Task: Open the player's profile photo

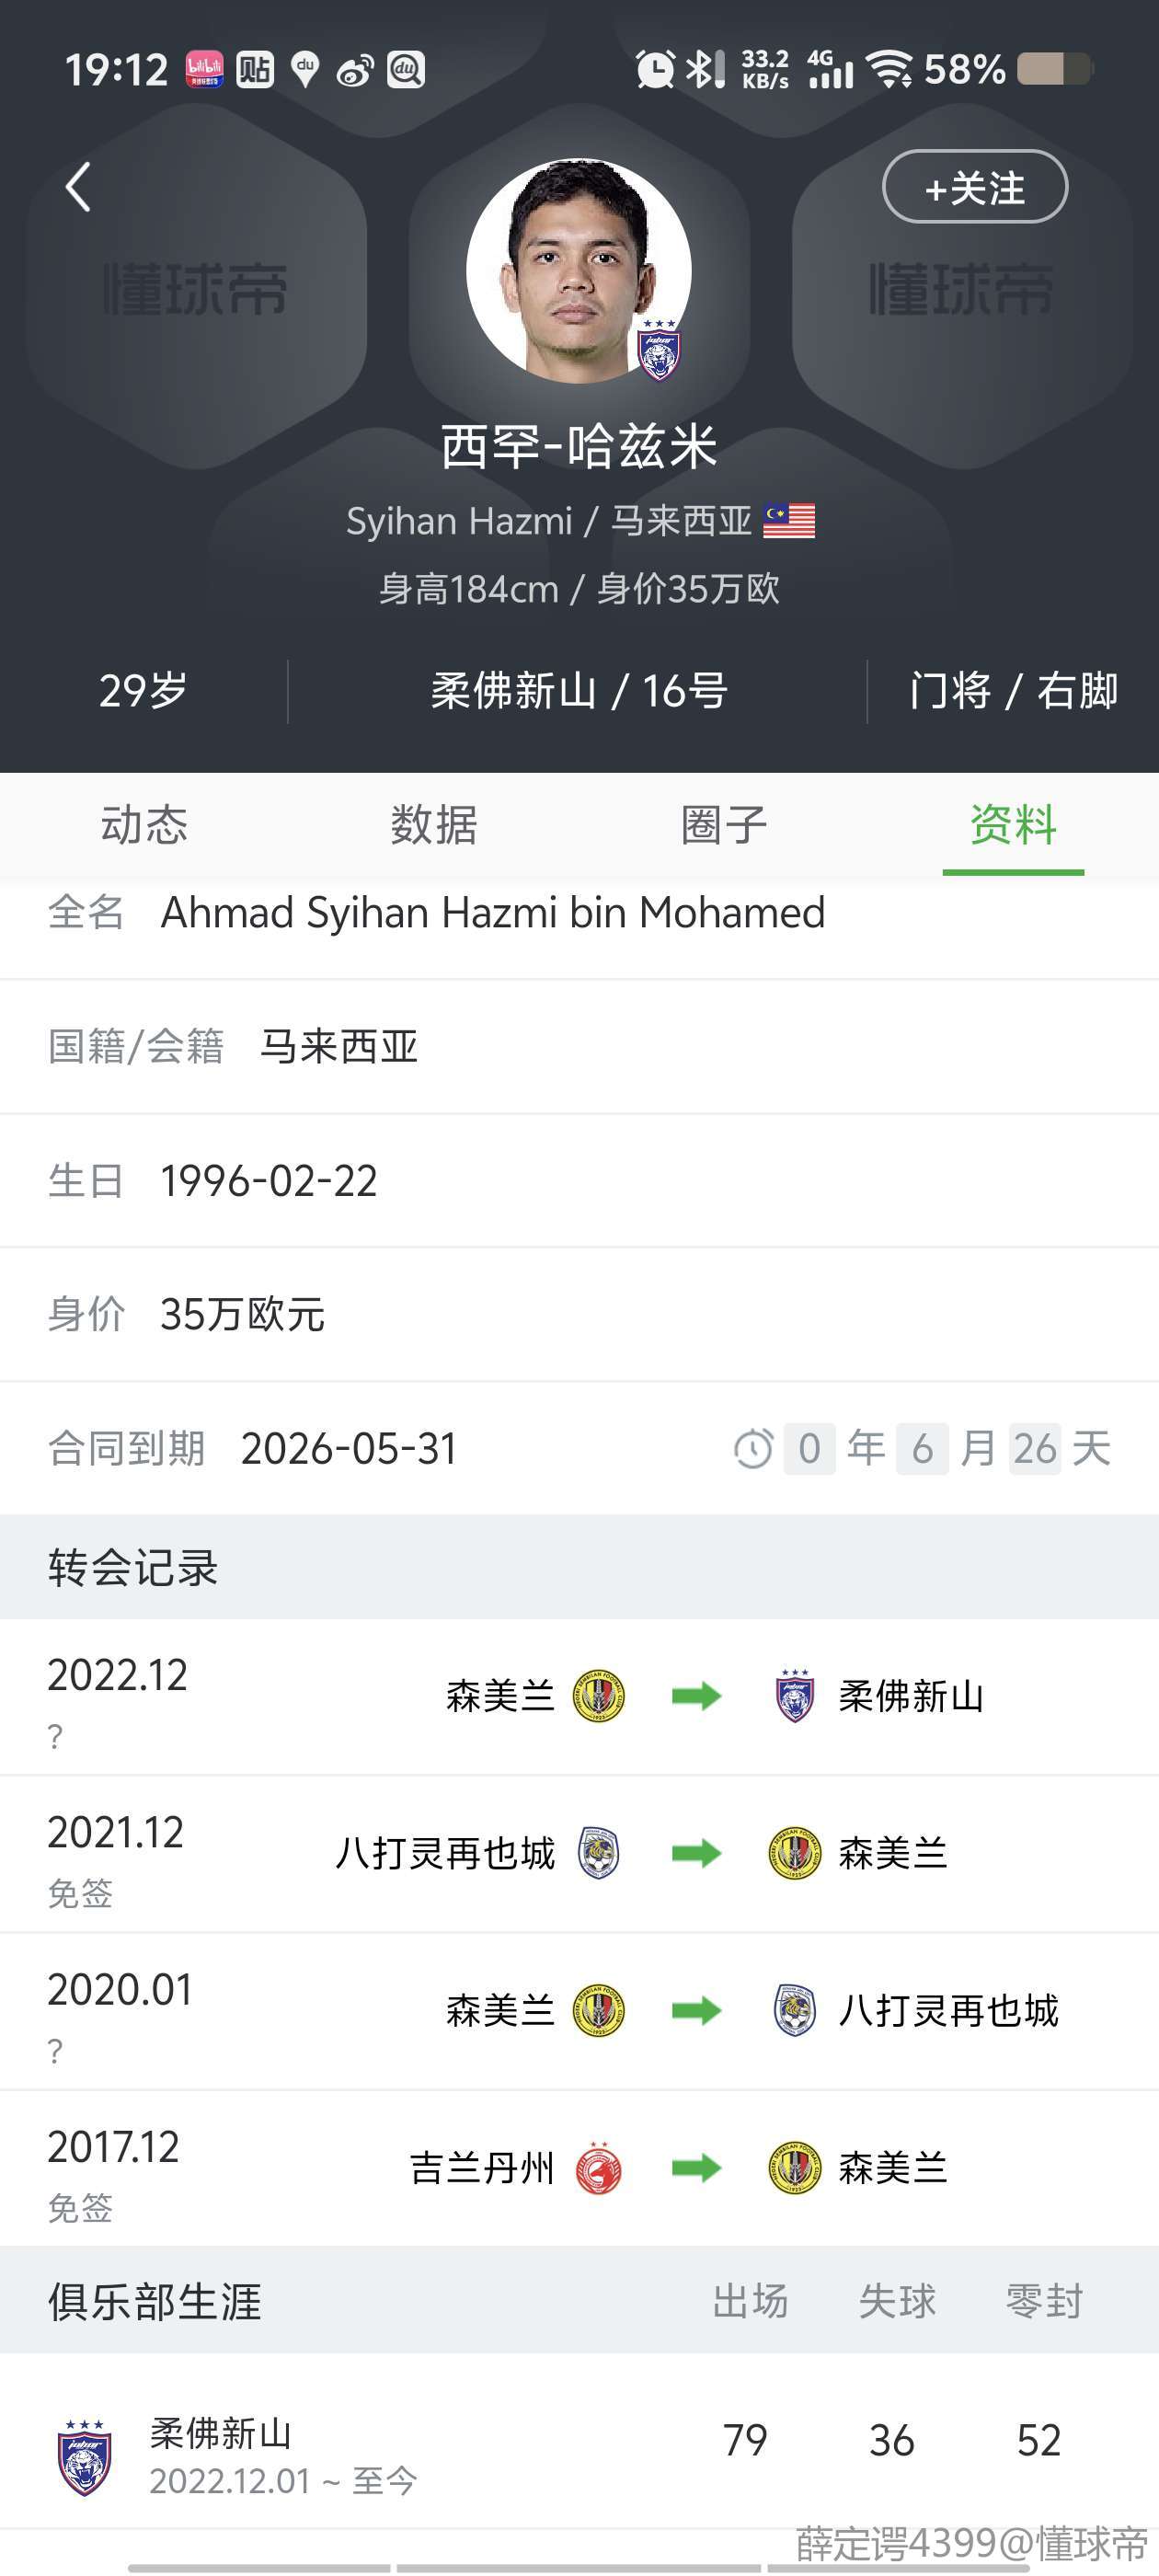Action: click(x=577, y=268)
